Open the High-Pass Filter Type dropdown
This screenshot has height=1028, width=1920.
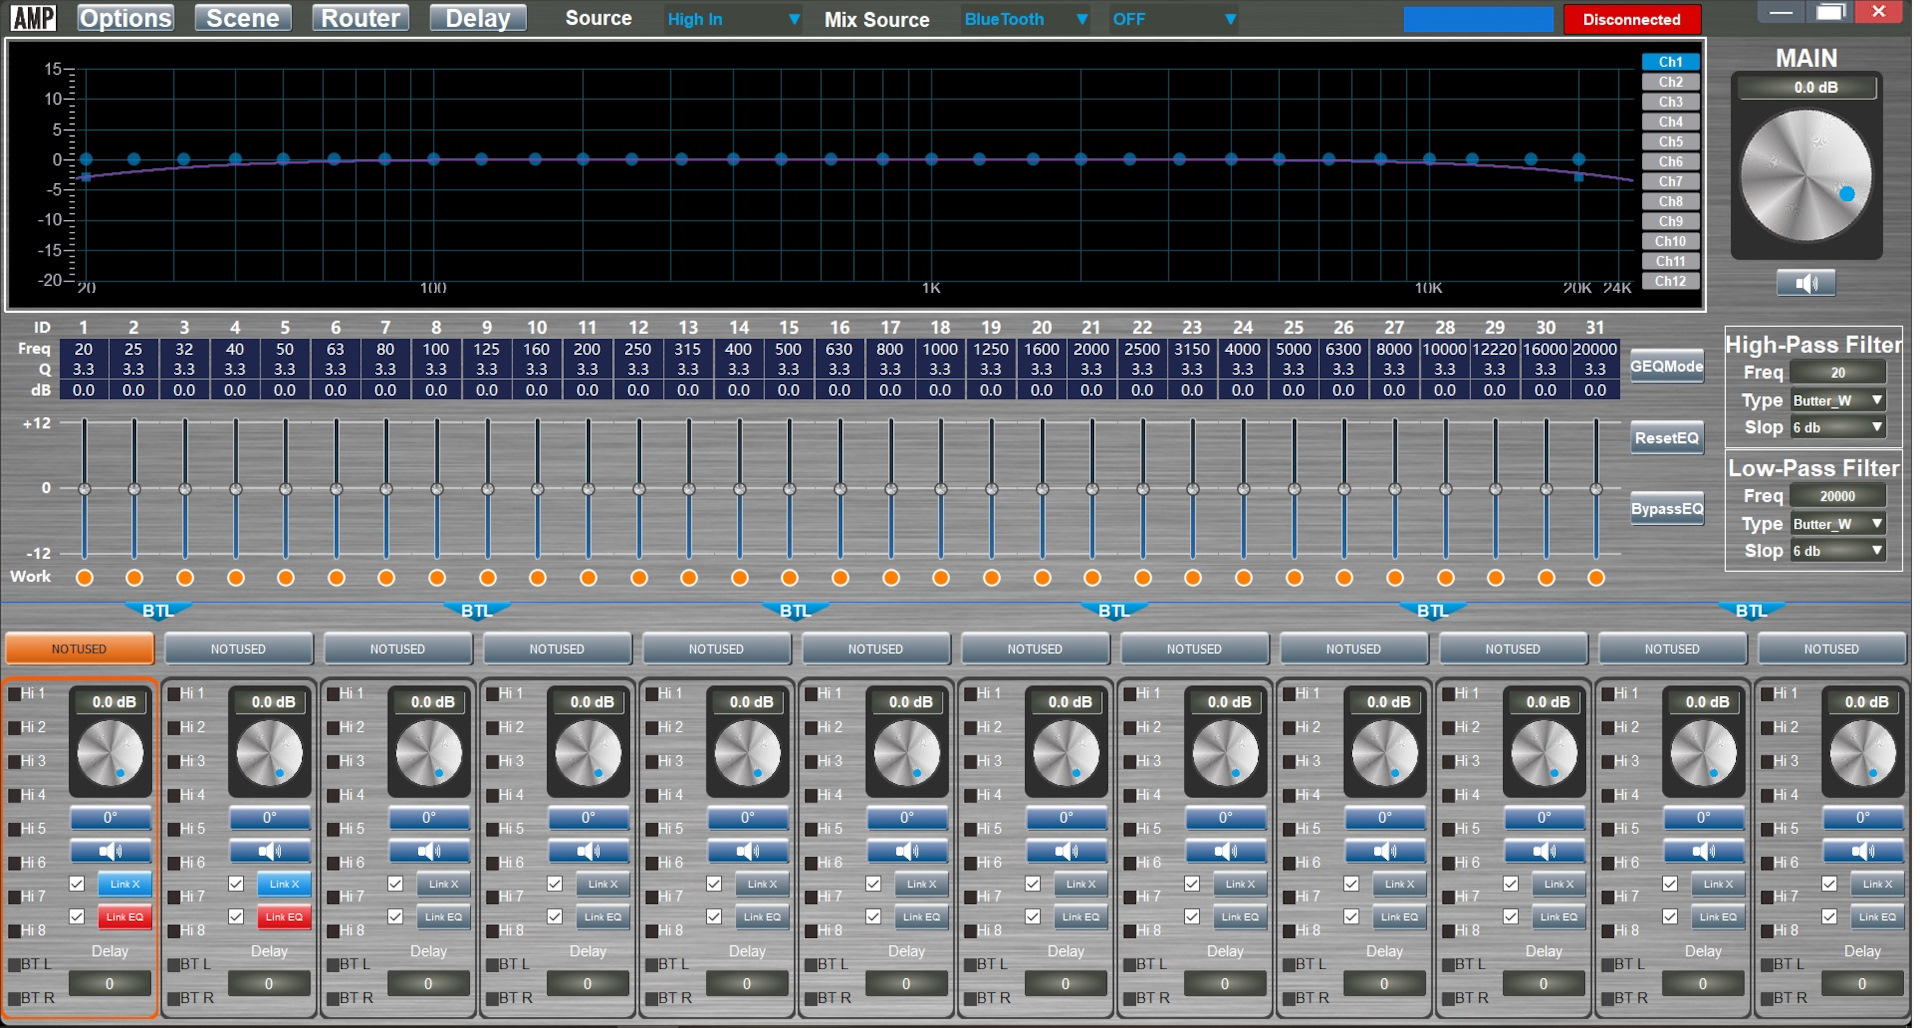point(1838,400)
